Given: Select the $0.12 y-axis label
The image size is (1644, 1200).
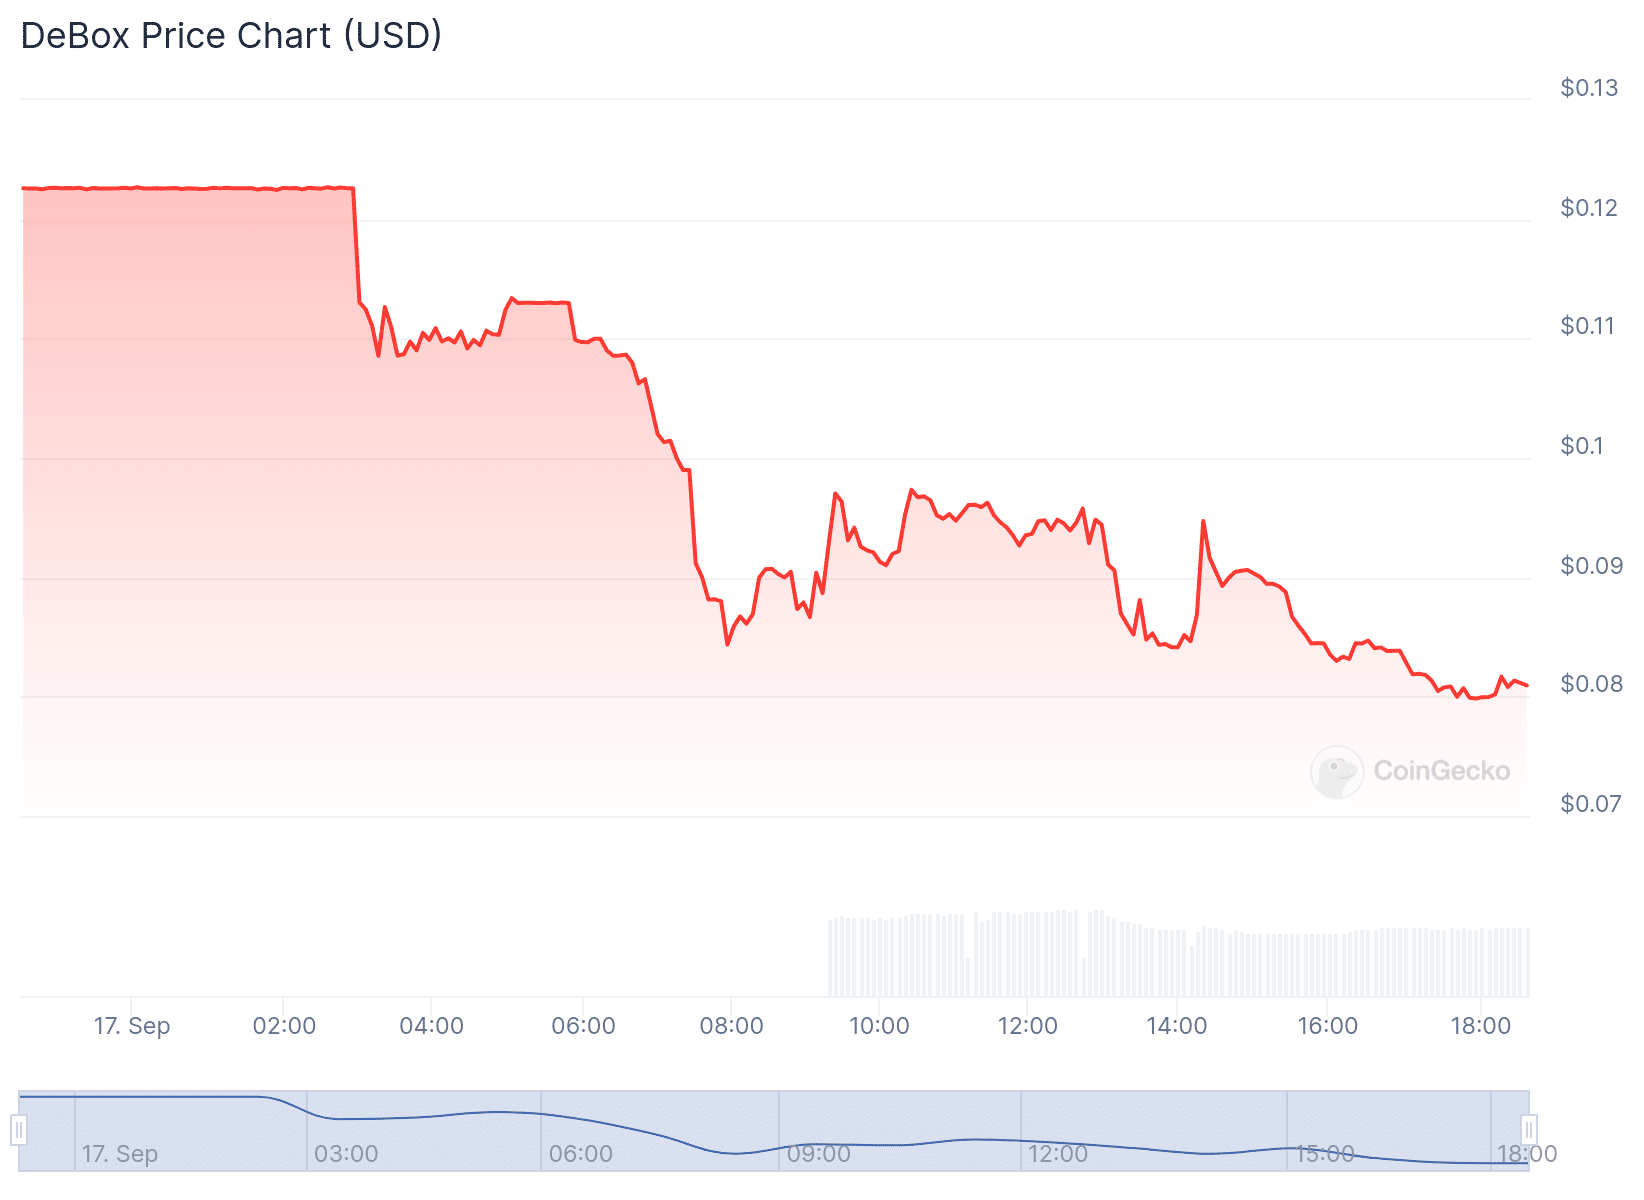Looking at the screenshot, I should 1588,208.
